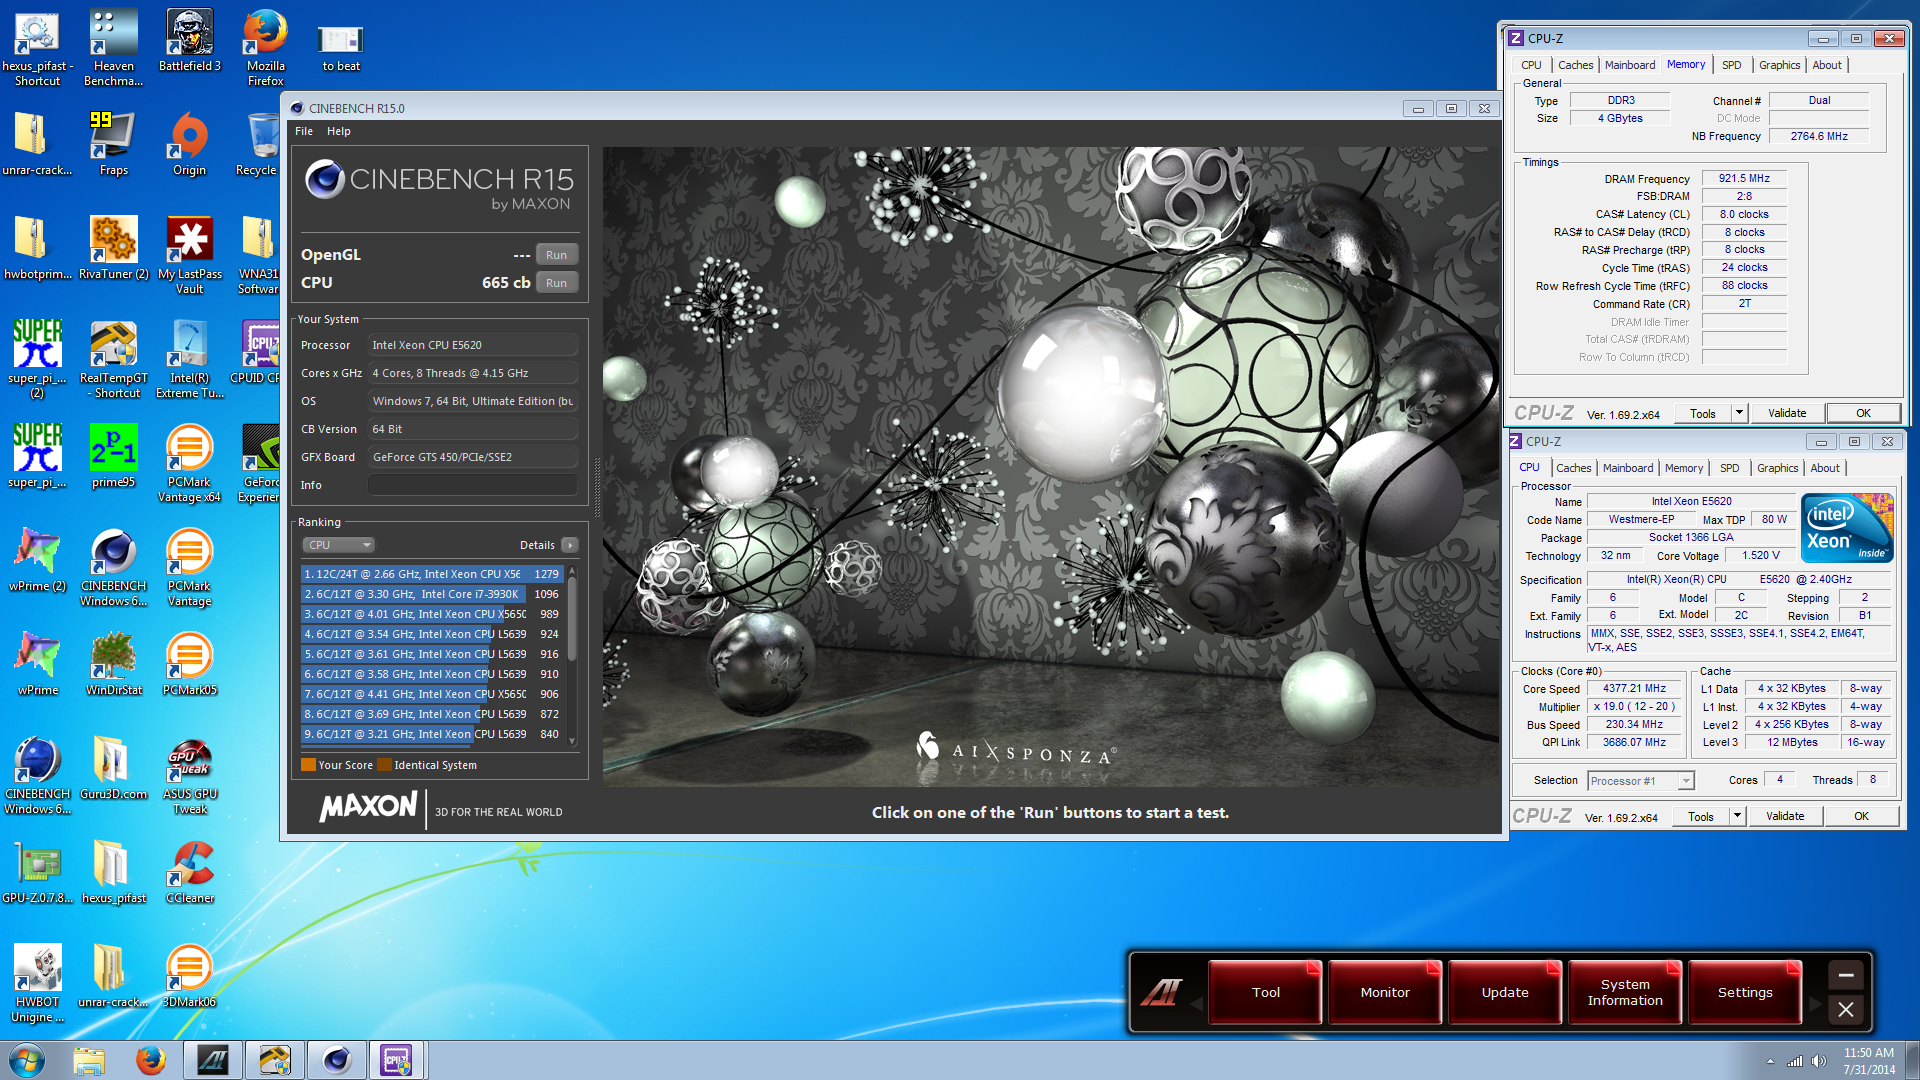The width and height of the screenshot is (1920, 1080).
Task: Open Settings in the AI Suite bar
Action: [1745, 992]
